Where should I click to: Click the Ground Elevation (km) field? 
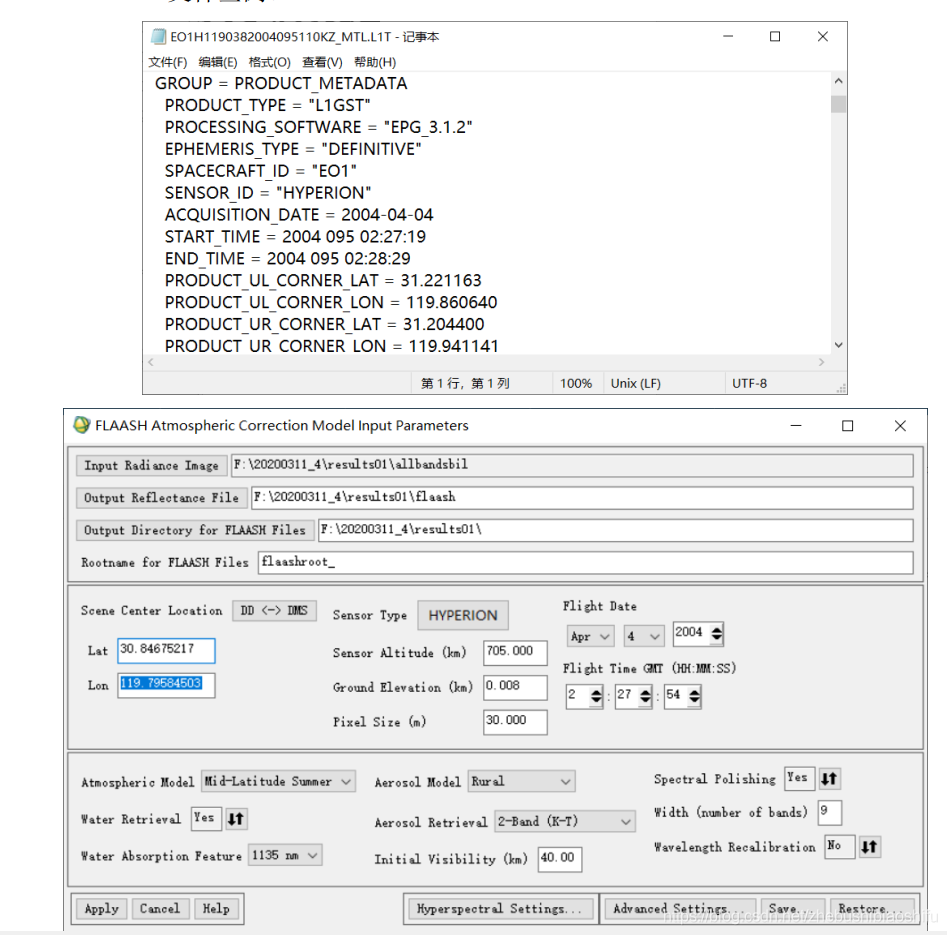pos(515,687)
